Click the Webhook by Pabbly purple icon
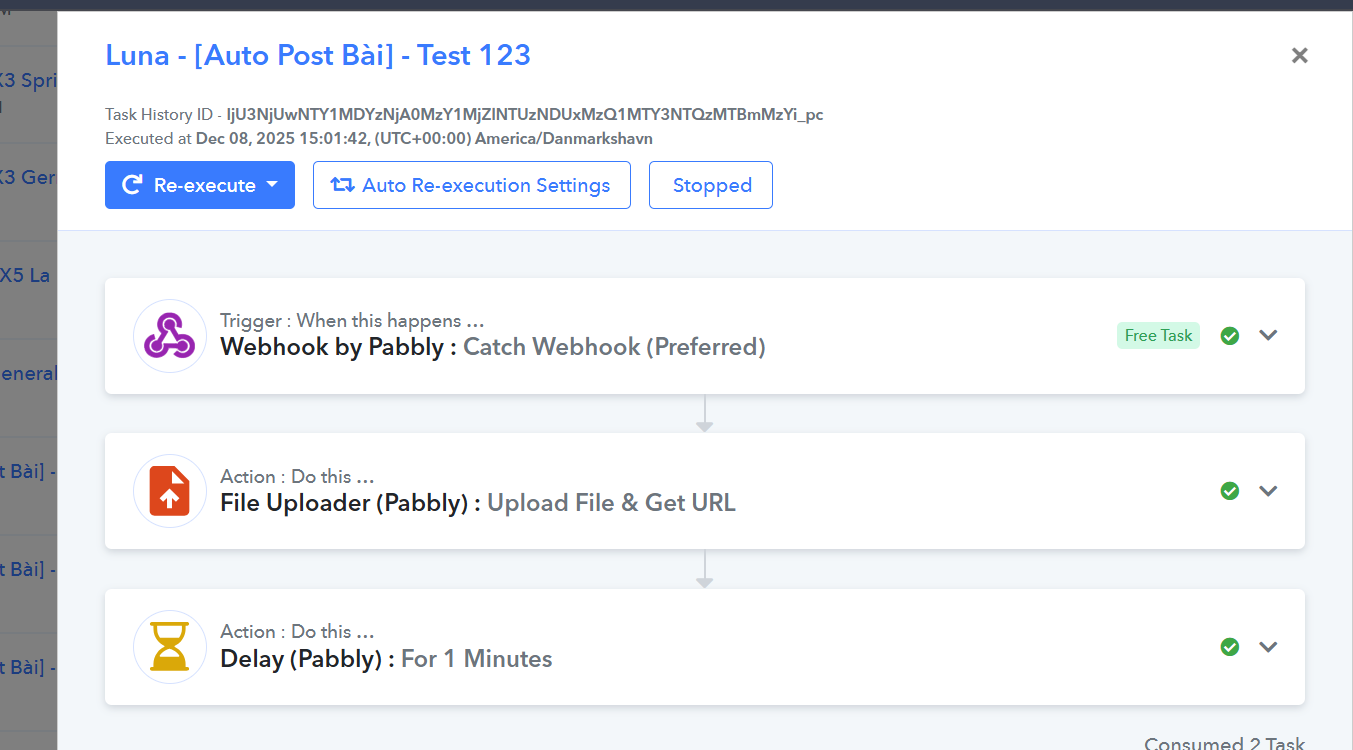 170,336
